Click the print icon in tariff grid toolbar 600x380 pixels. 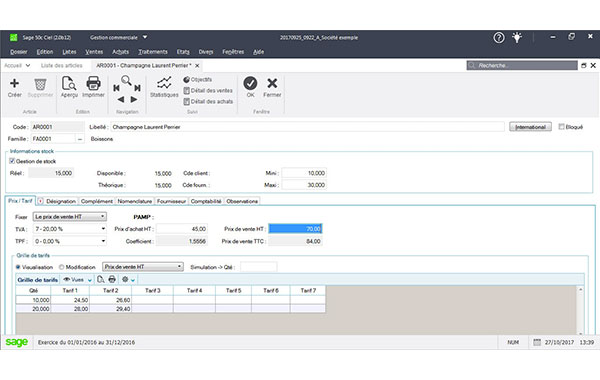pos(112,279)
